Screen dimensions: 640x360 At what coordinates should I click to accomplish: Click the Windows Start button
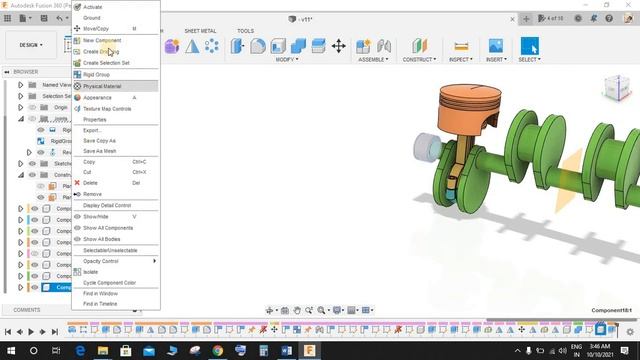tap(11, 351)
